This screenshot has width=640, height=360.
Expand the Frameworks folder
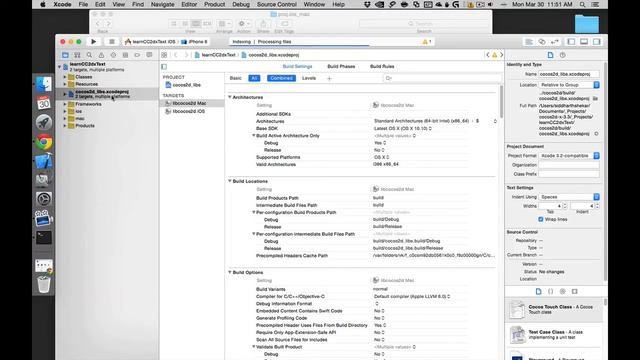pos(64,104)
